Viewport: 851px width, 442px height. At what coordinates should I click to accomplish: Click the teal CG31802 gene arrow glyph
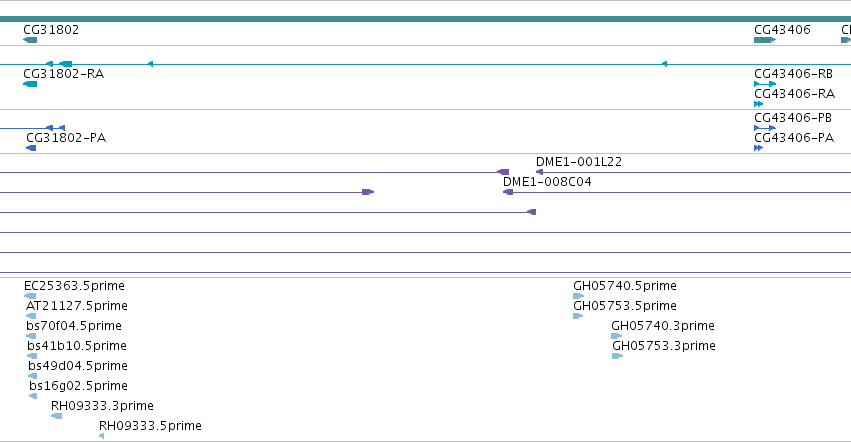point(30,40)
